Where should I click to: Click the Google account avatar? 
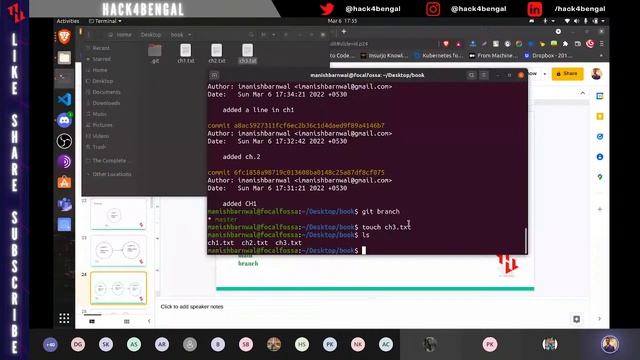596,74
